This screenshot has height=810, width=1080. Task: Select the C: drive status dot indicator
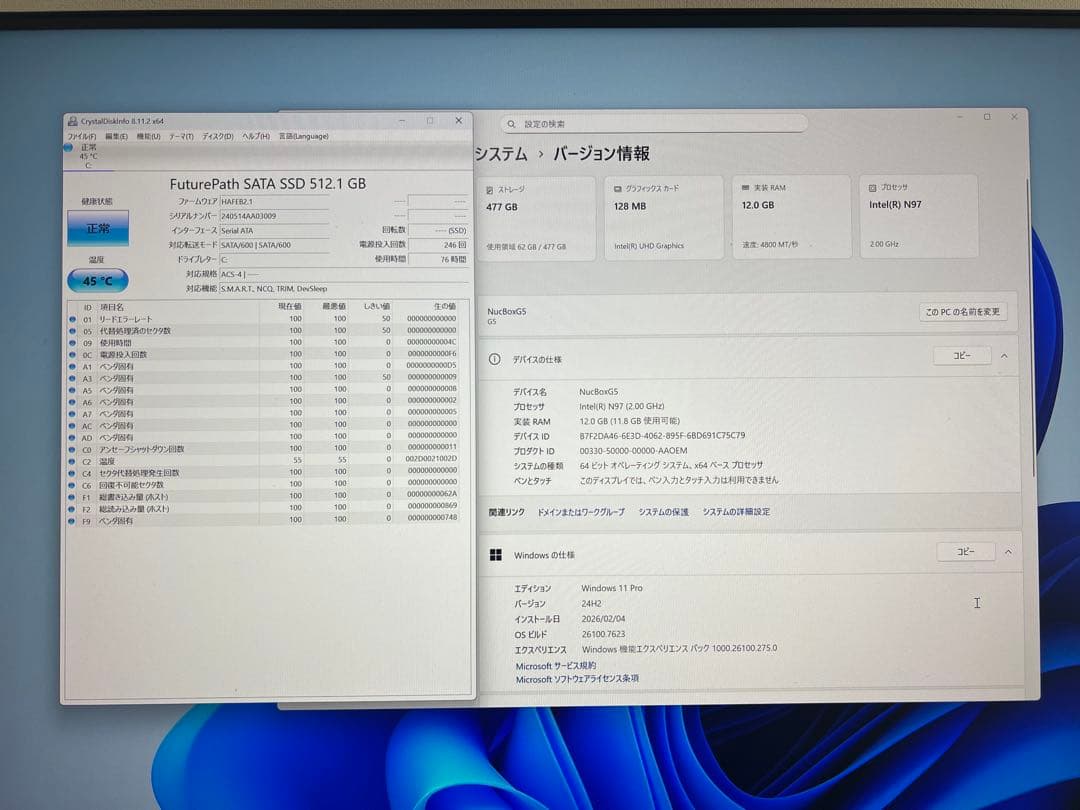coord(68,147)
